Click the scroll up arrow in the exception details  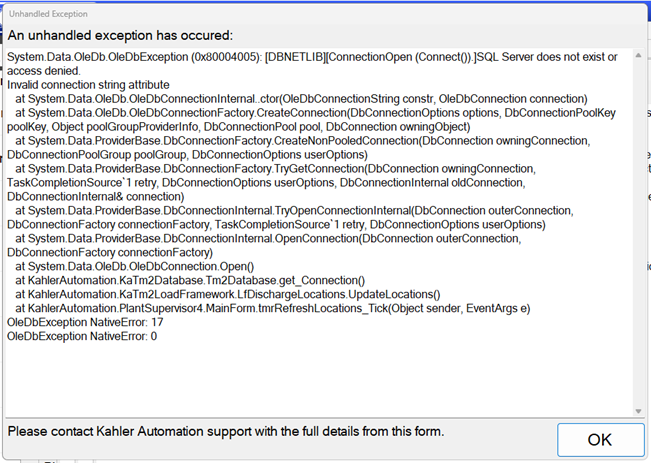pyautogui.click(x=637, y=55)
